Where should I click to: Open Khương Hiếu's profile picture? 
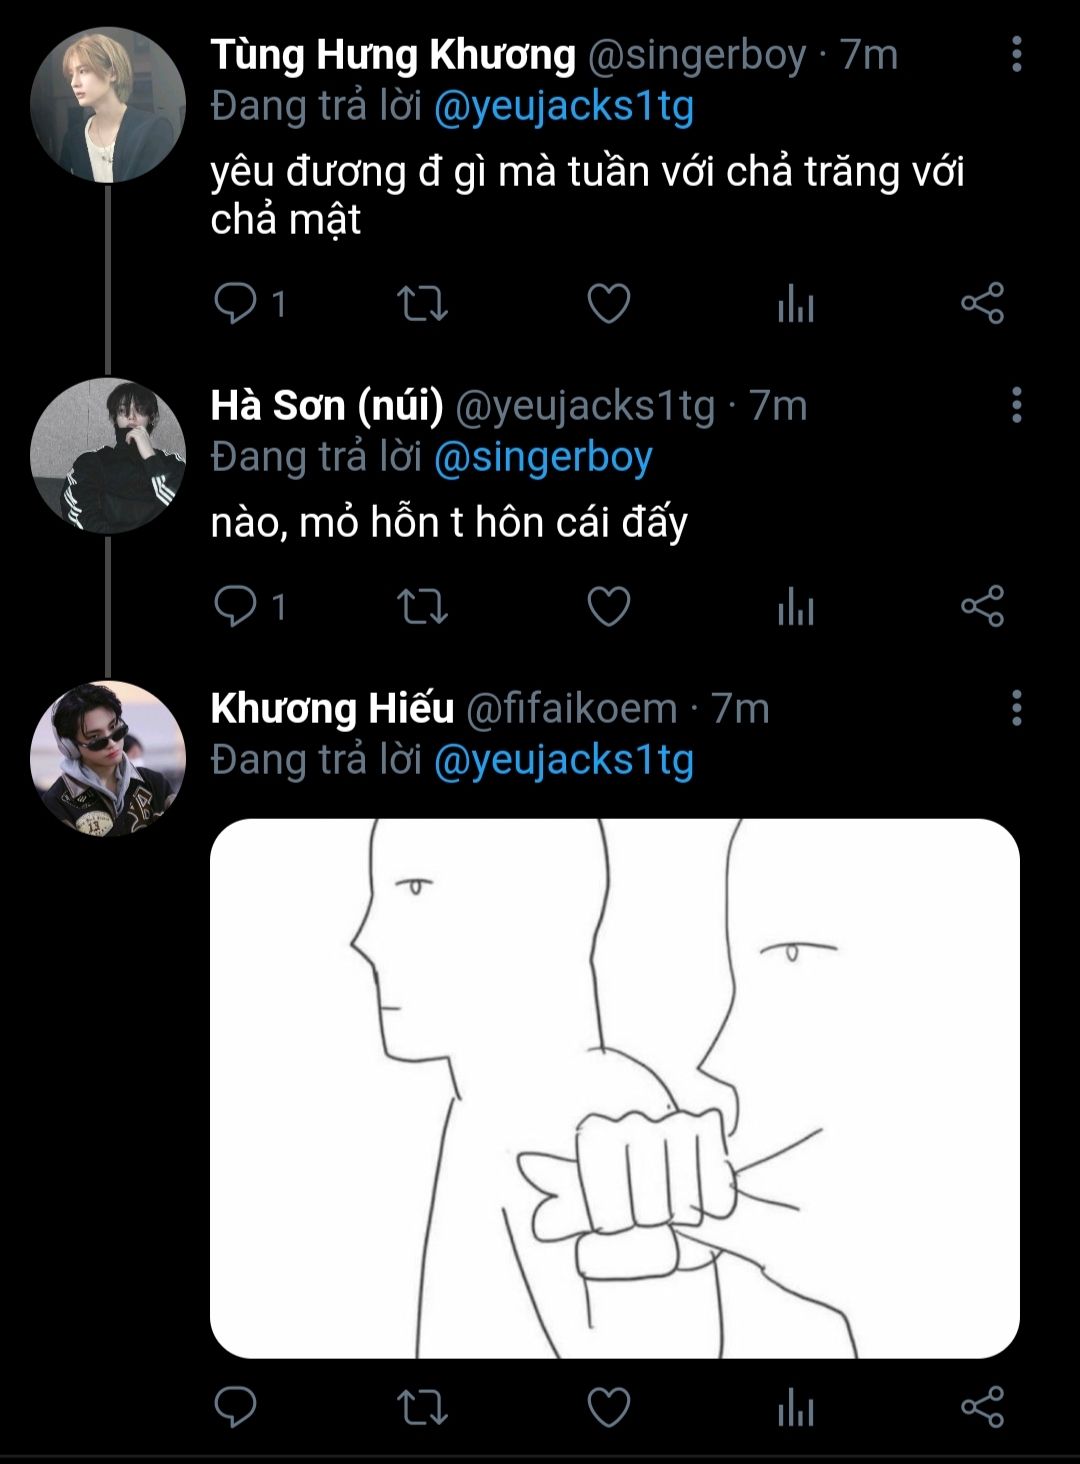pyautogui.click(x=108, y=758)
